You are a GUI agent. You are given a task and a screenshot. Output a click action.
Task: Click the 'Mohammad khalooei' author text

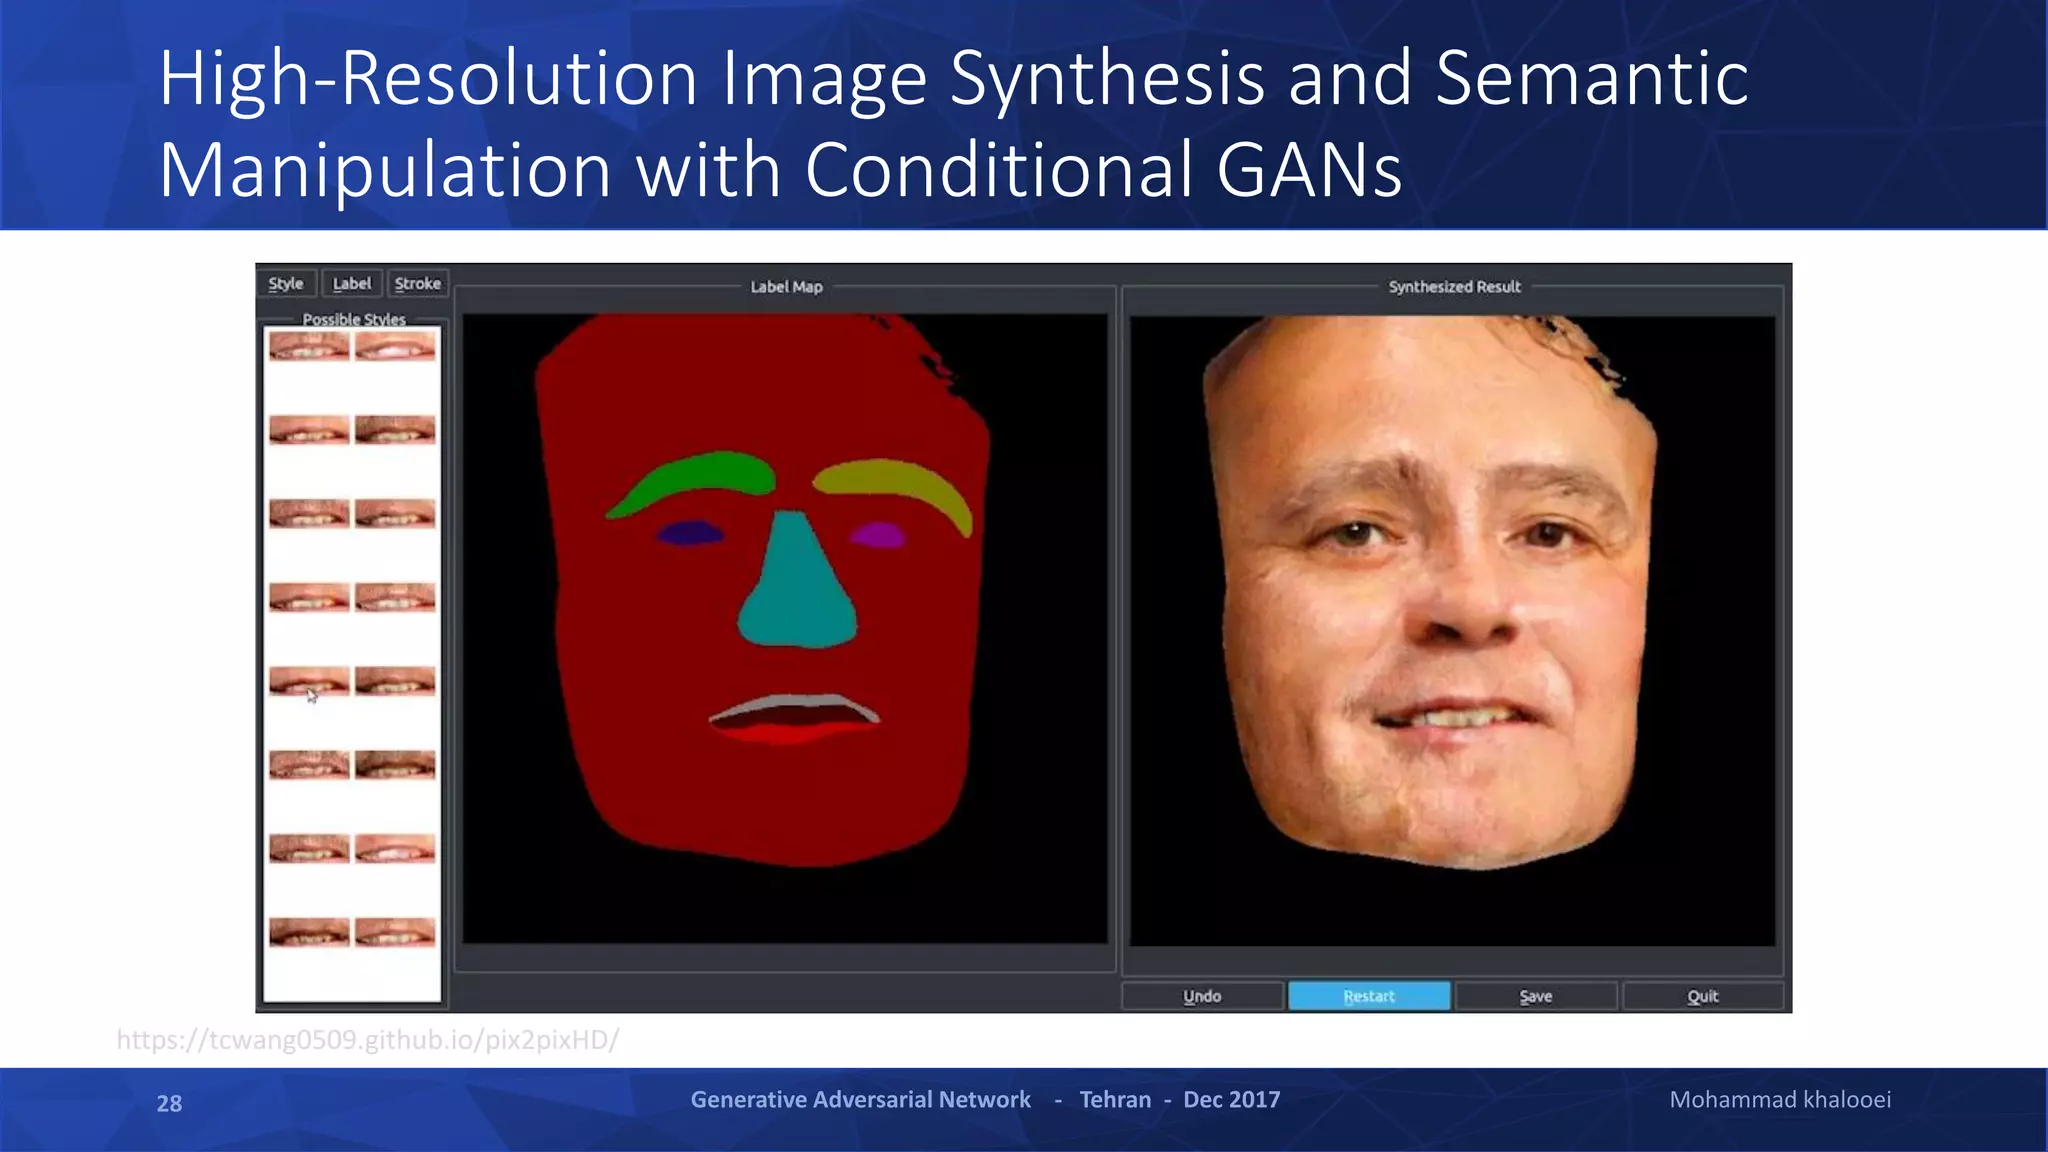(1780, 1100)
